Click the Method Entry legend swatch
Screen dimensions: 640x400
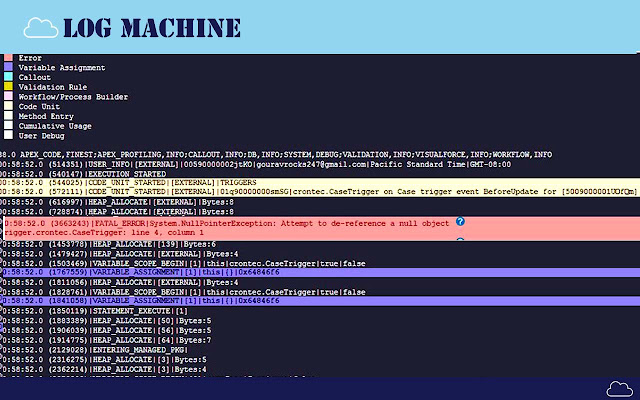click(8, 116)
